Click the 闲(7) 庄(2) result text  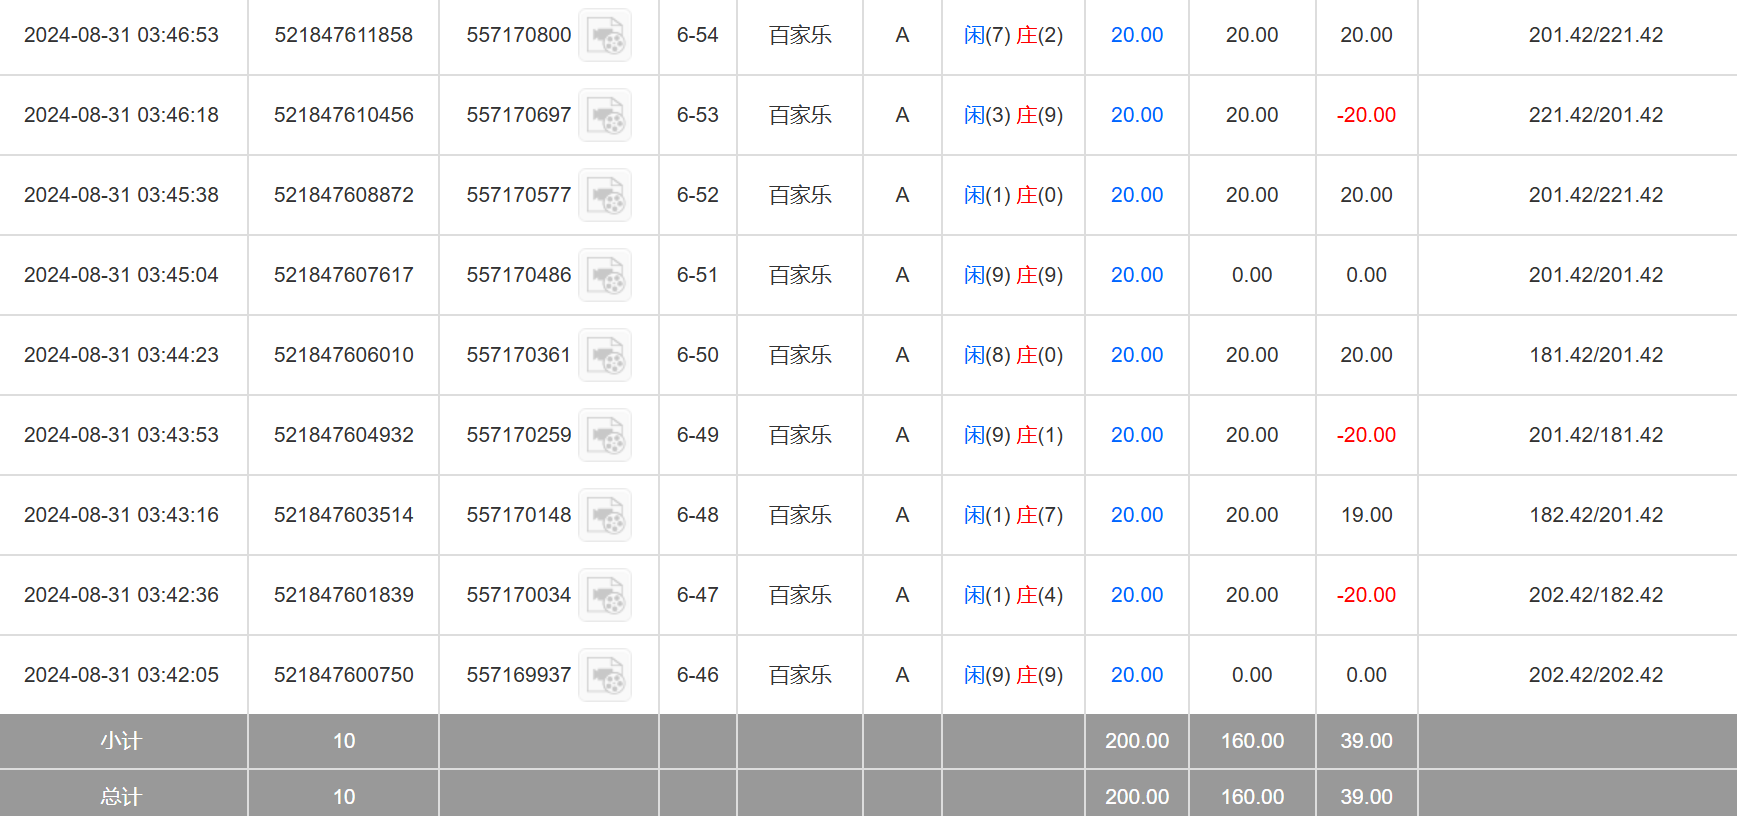pos(1013,35)
